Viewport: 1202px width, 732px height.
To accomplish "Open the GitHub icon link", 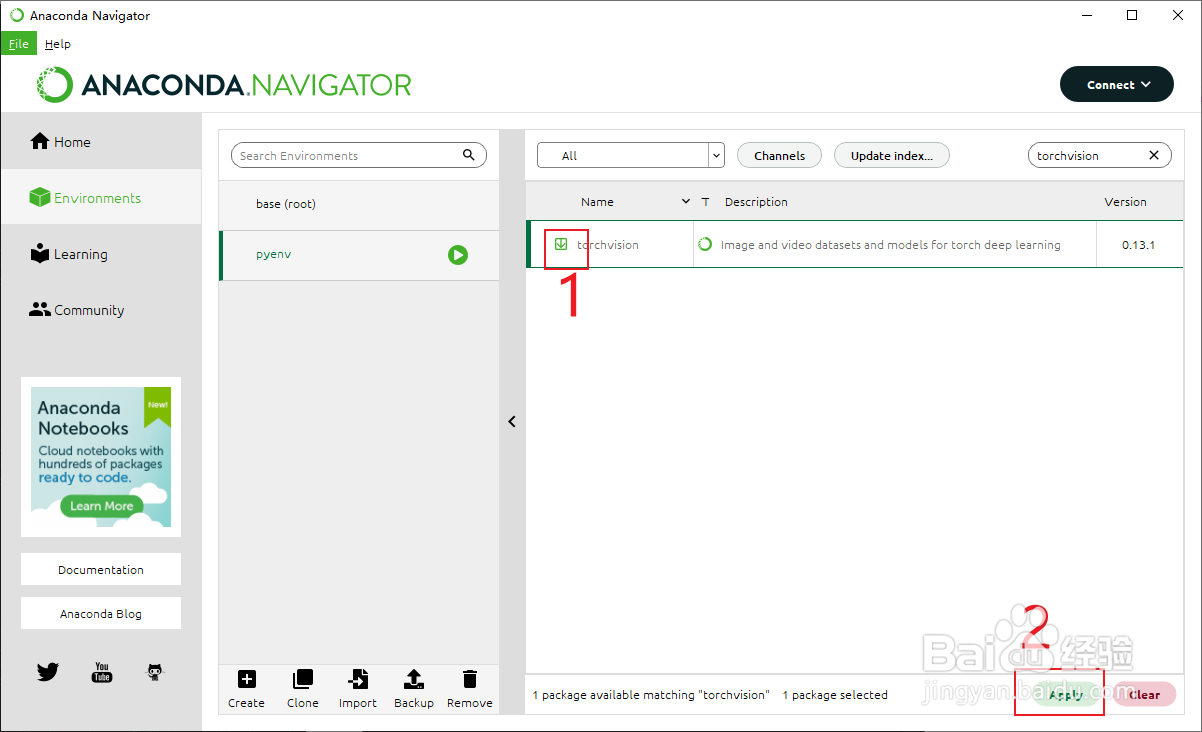I will (154, 672).
